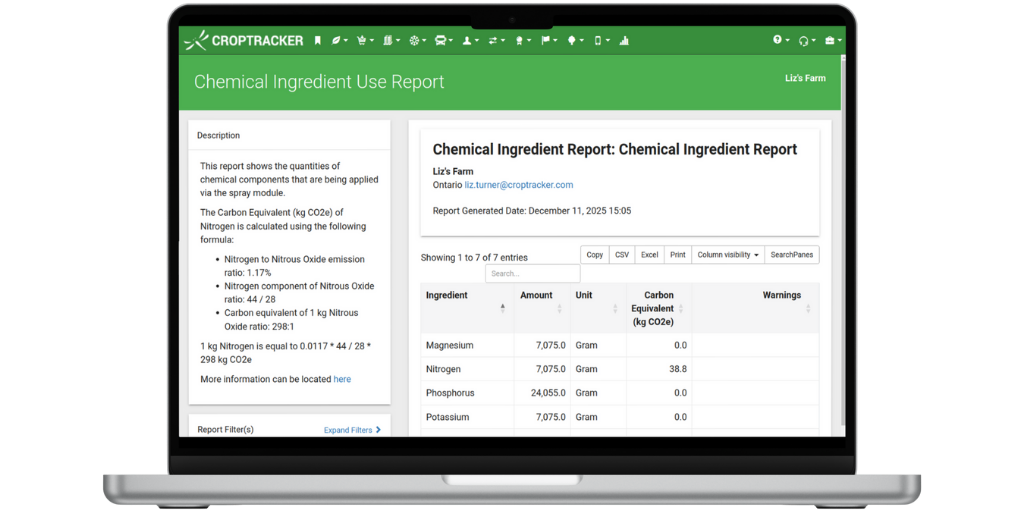The image size is (1024, 512).
Task: Open the help question mark menu
Action: [x=778, y=41]
